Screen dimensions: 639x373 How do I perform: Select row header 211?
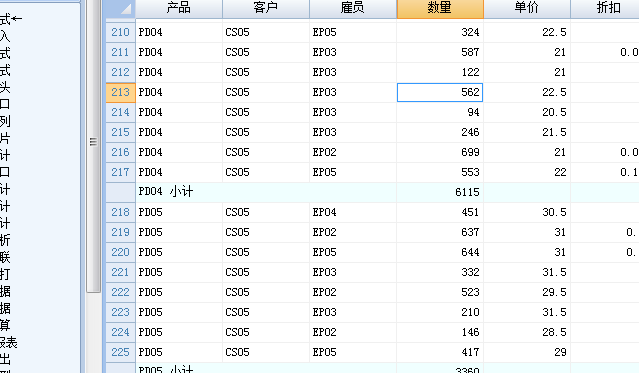tap(121, 52)
